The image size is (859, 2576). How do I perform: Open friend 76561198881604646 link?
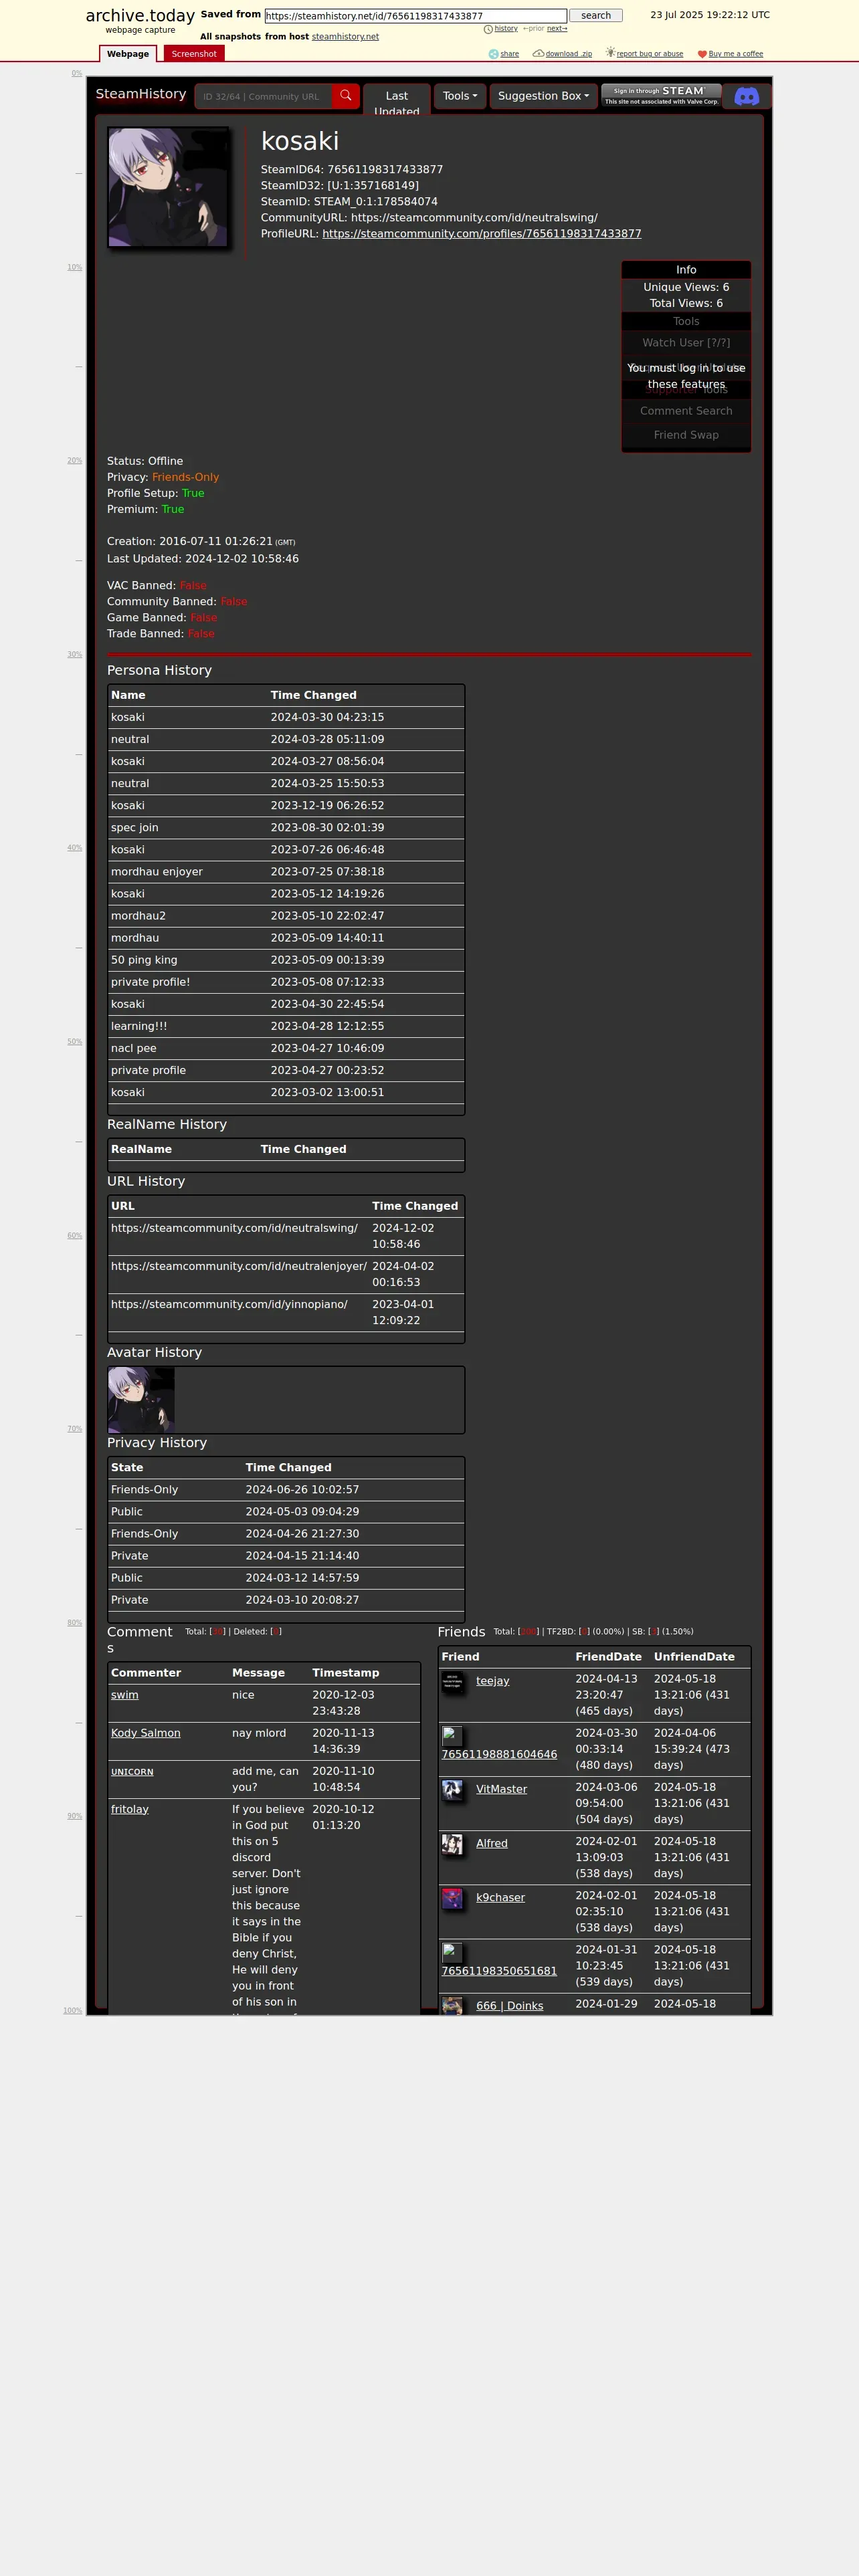[499, 1755]
